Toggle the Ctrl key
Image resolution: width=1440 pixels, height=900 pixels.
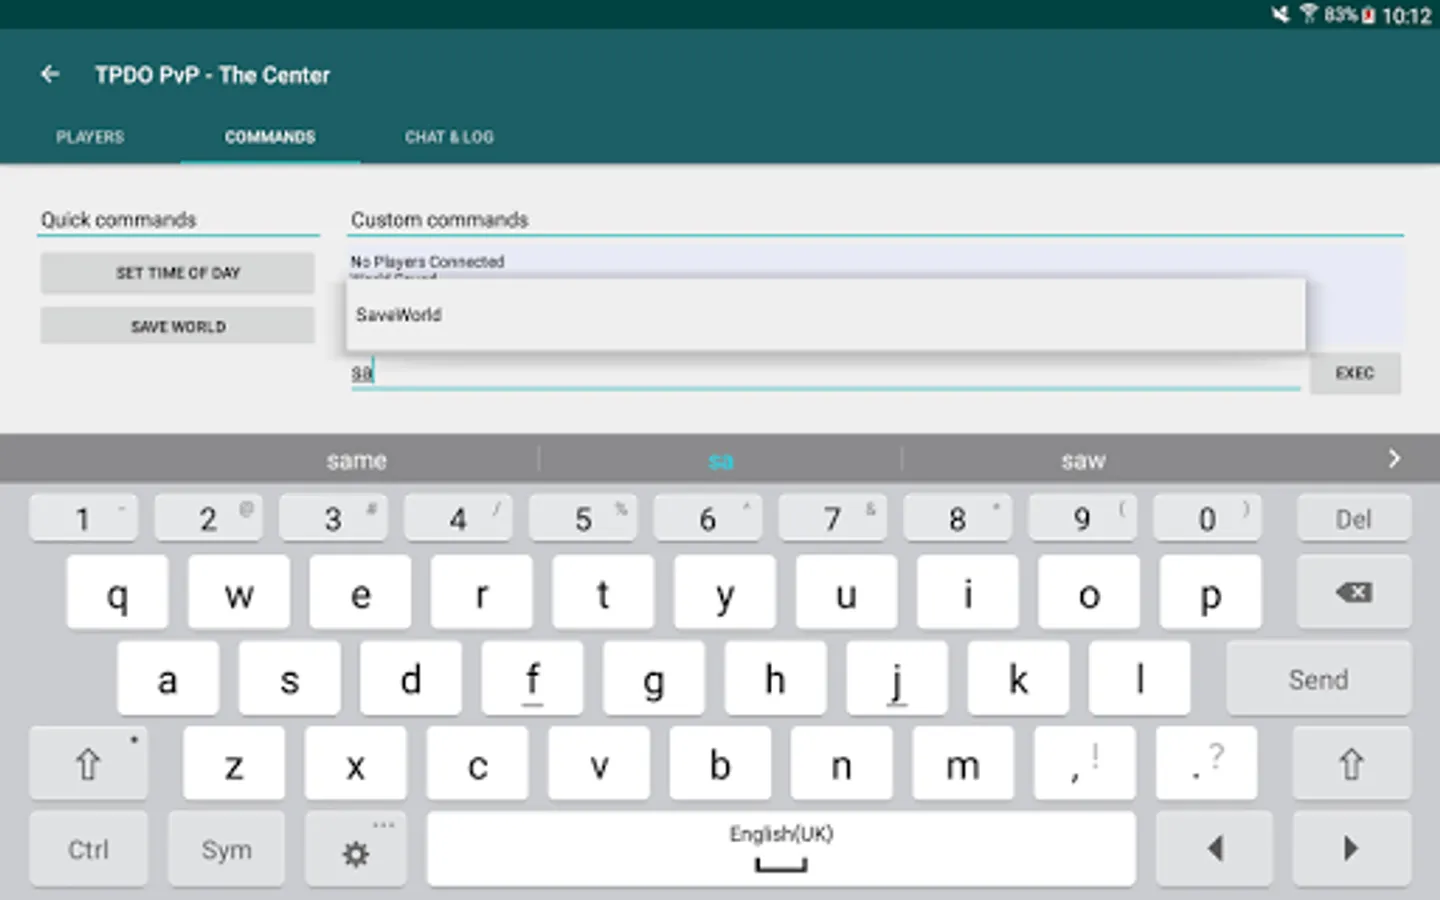click(x=88, y=849)
